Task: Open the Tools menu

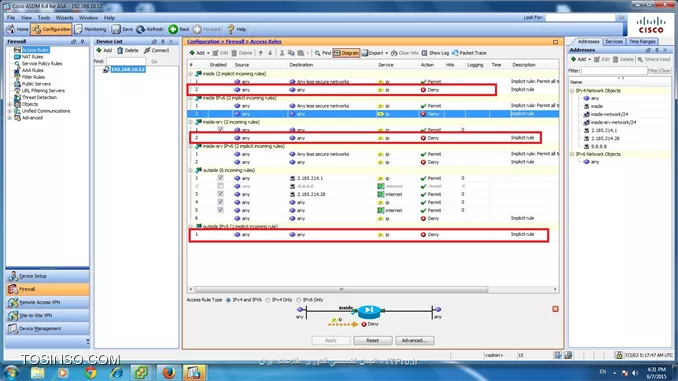Action: click(44, 18)
